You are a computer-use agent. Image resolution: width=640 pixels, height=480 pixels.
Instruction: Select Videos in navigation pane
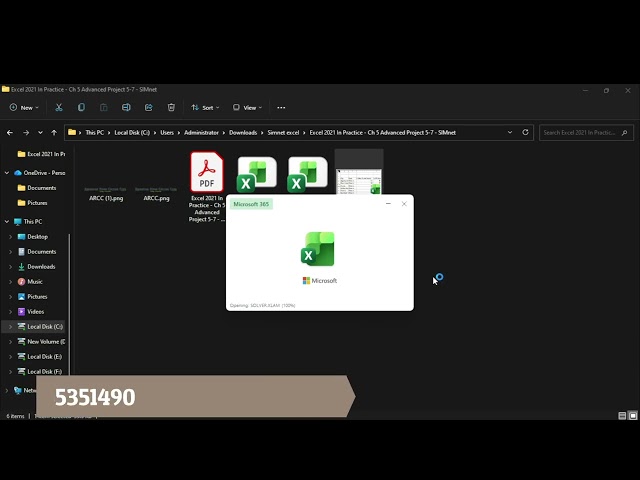click(x=31, y=312)
